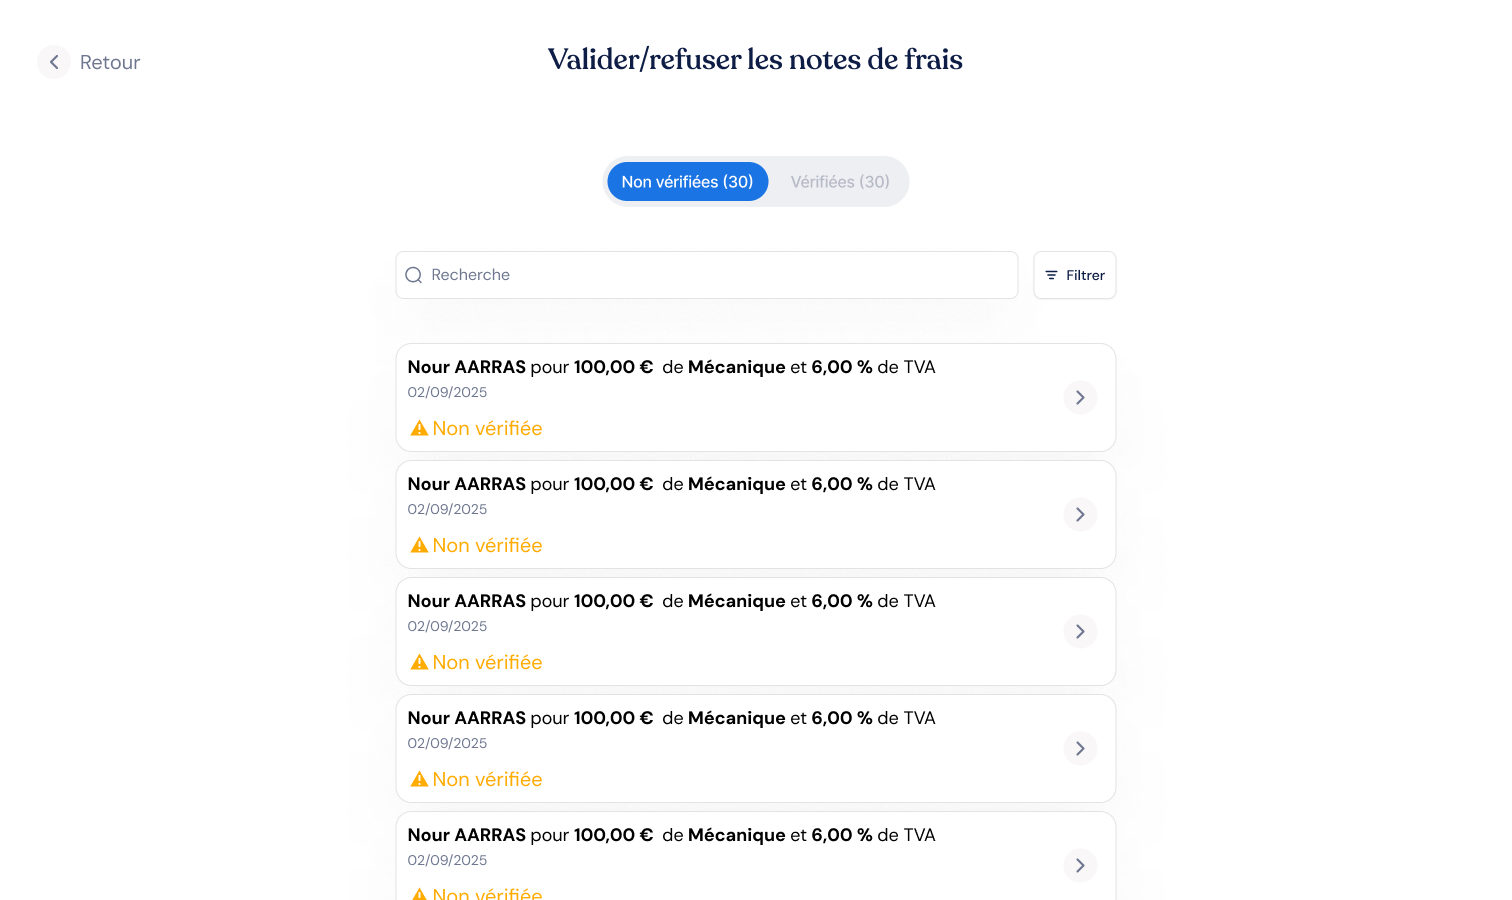Click the magnifying glass search icon
This screenshot has width=1512, height=900.
[x=413, y=275]
